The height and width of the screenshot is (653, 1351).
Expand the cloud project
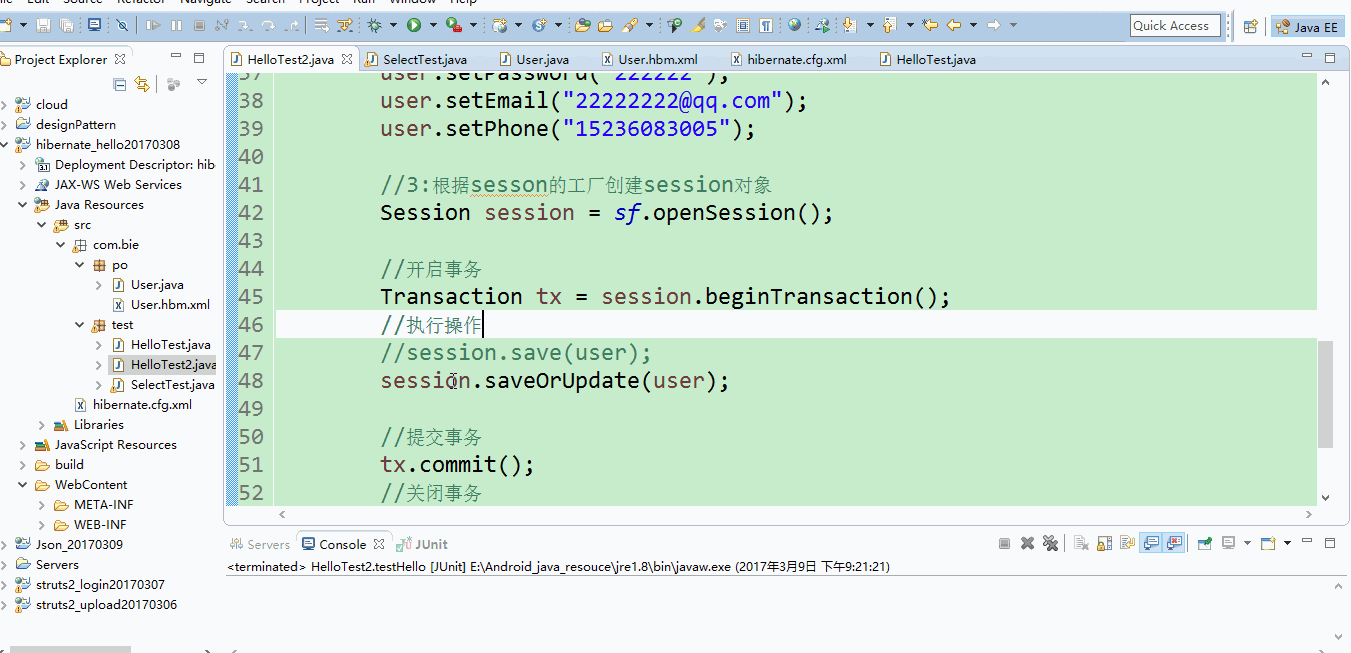click(x=5, y=104)
